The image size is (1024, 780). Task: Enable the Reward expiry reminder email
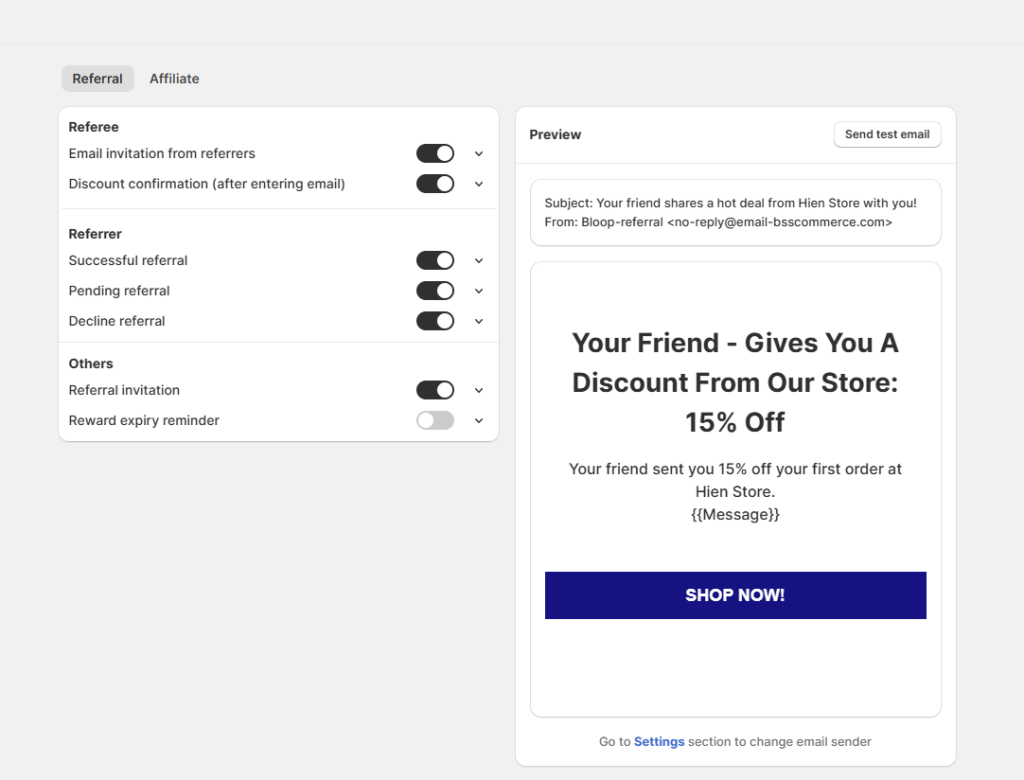tap(435, 420)
